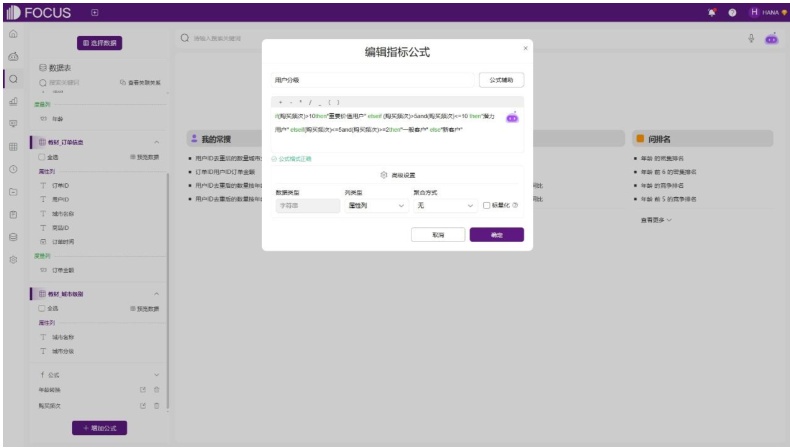
Task: Enable the 标量化 checkbox
Action: [x=486, y=206]
